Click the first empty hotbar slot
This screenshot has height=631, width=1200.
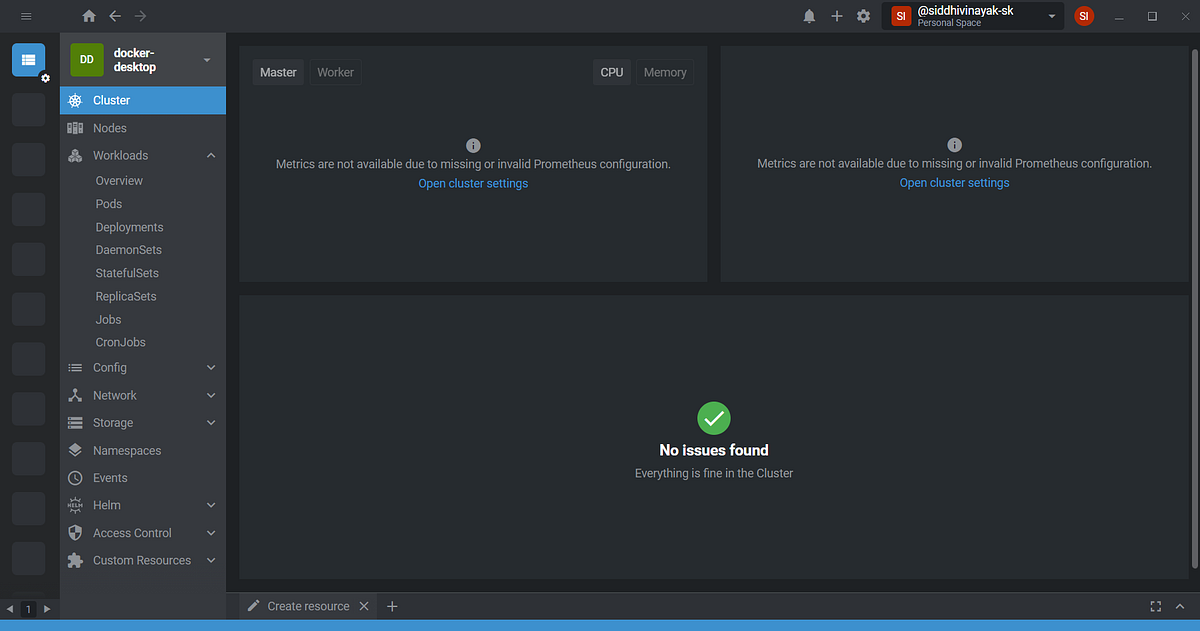point(28,110)
